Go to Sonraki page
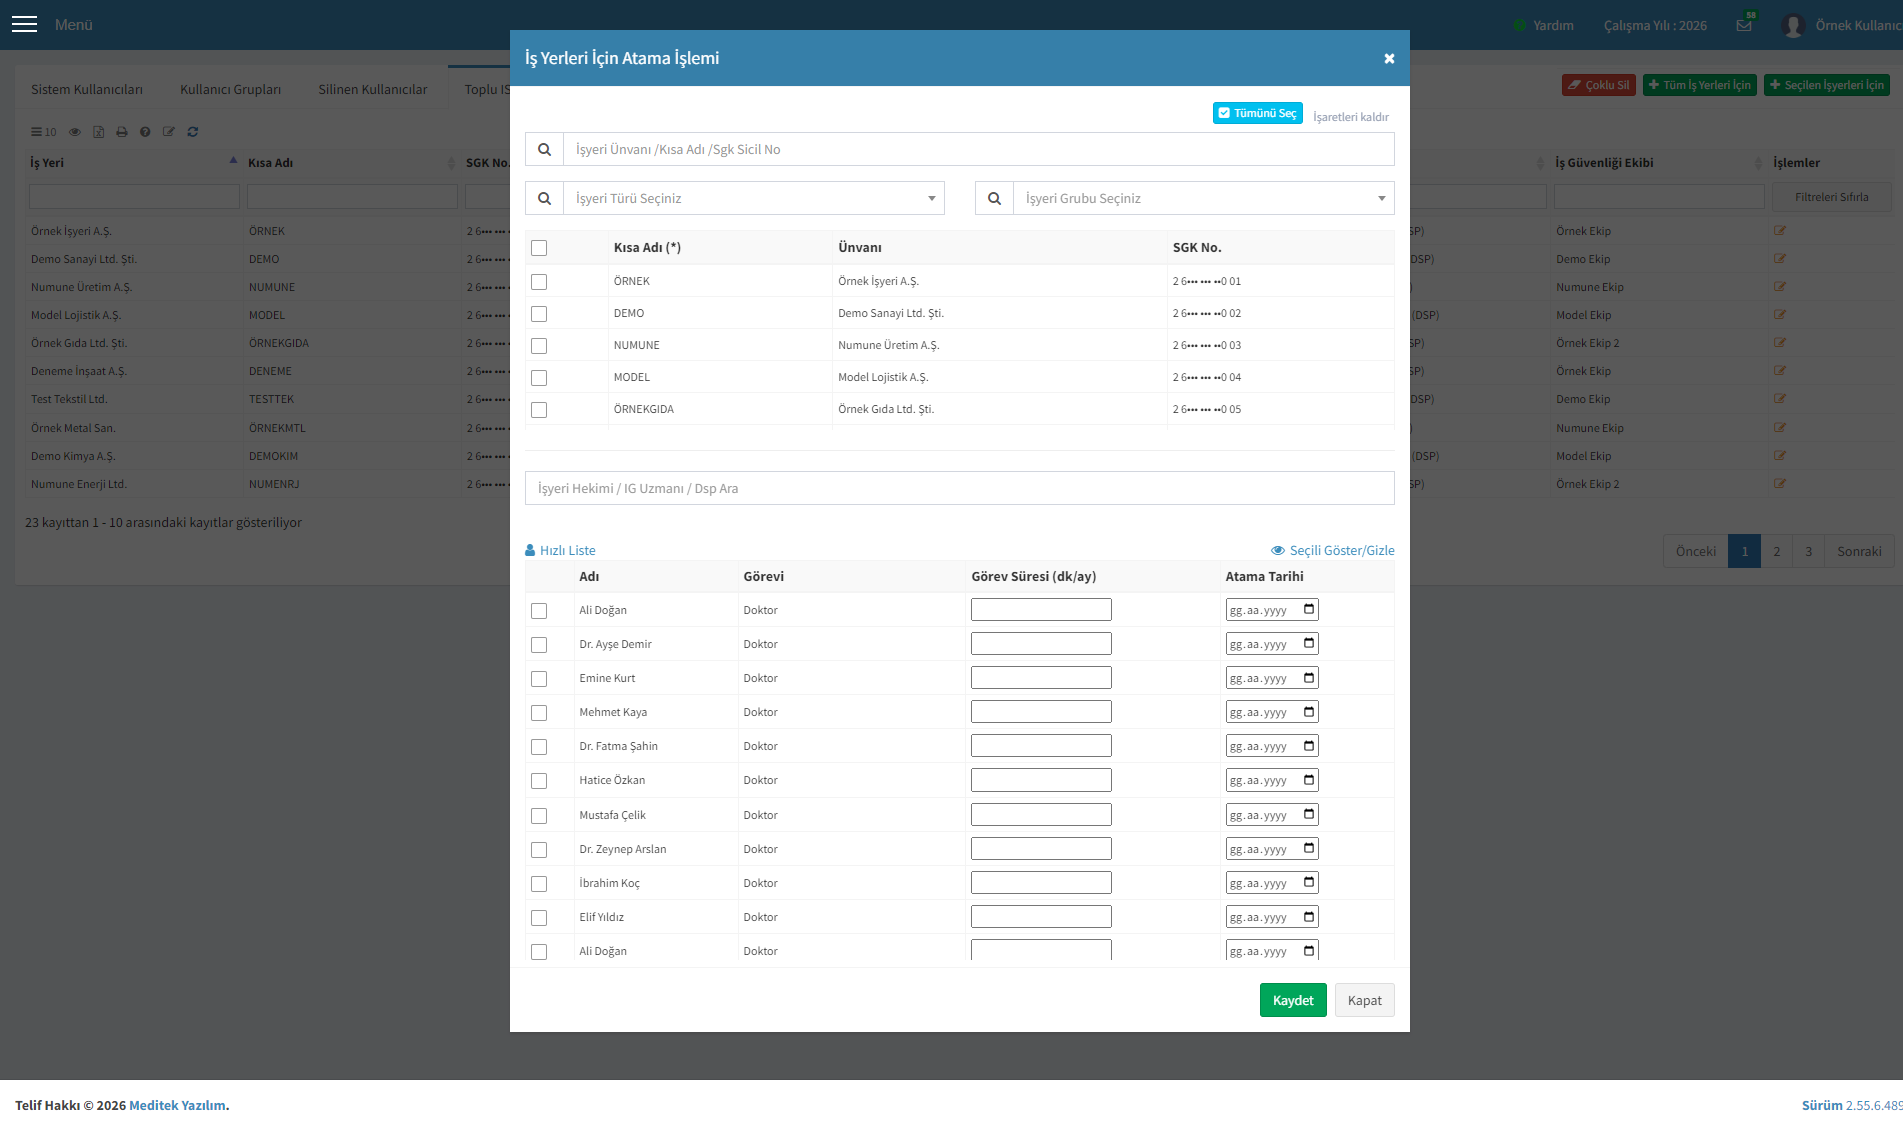The height and width of the screenshot is (1130, 1903). click(1859, 551)
